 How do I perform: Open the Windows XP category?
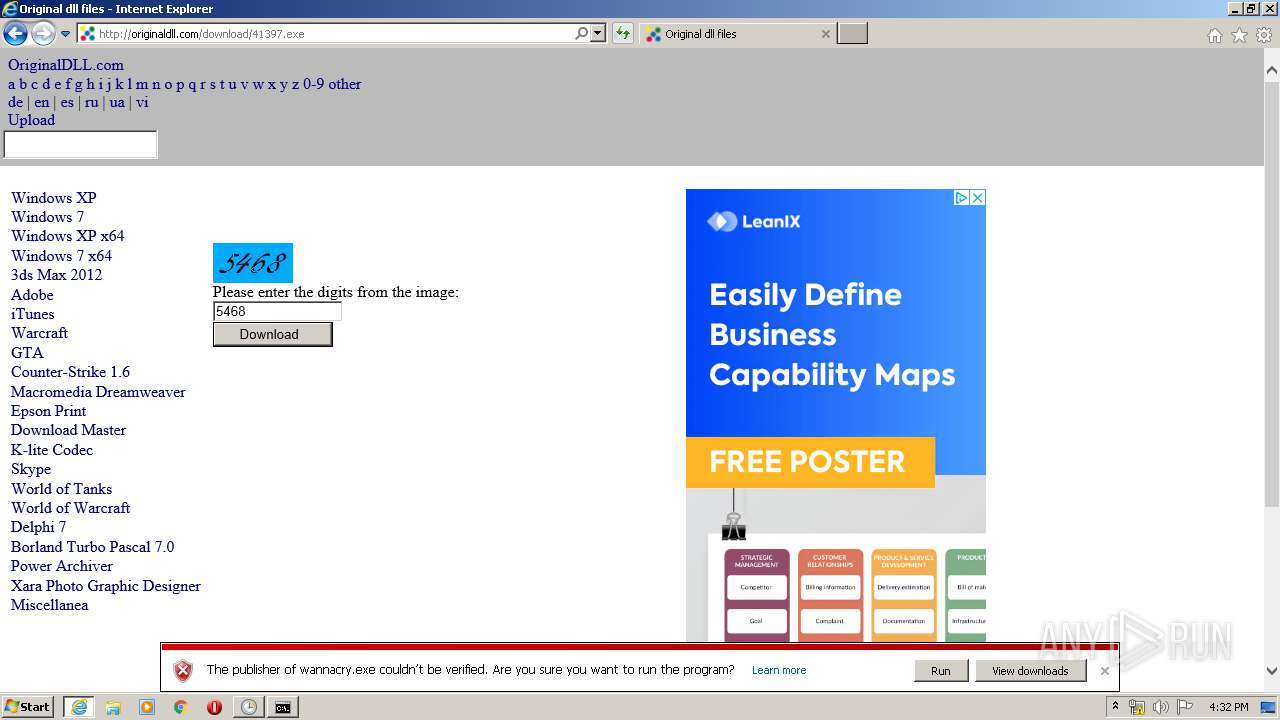[53, 198]
